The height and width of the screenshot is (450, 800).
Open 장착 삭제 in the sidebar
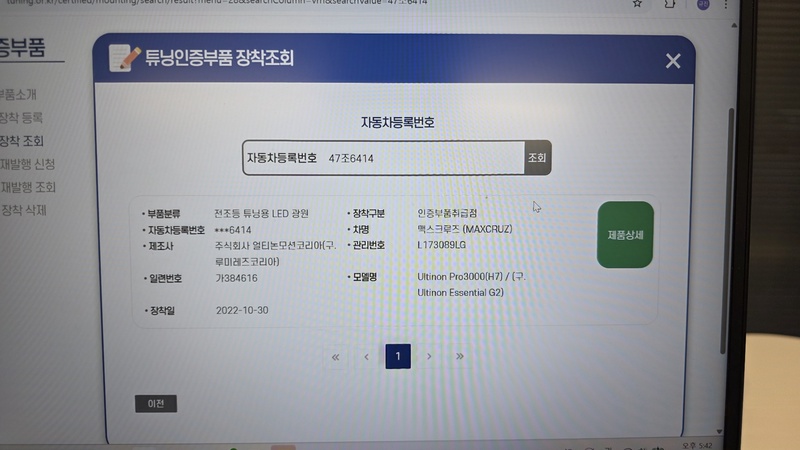[24, 210]
